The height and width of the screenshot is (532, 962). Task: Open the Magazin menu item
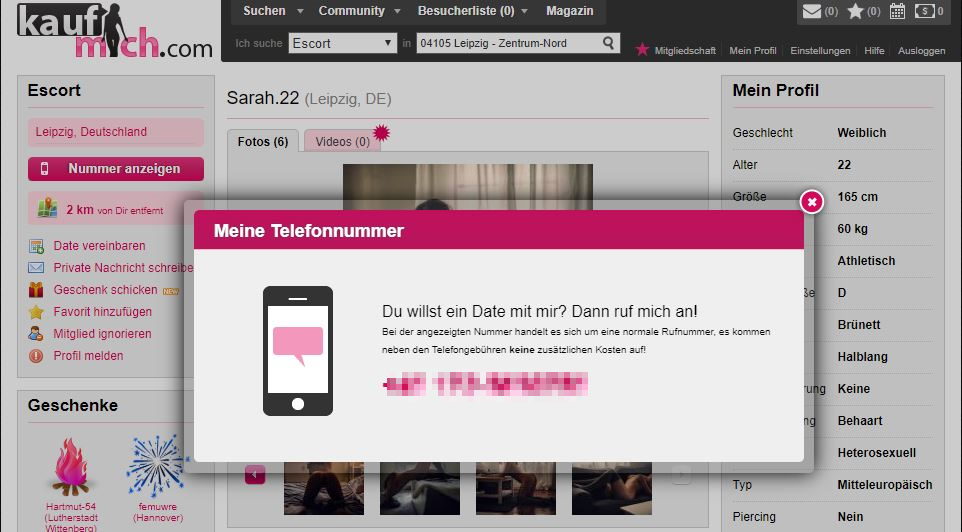569,11
